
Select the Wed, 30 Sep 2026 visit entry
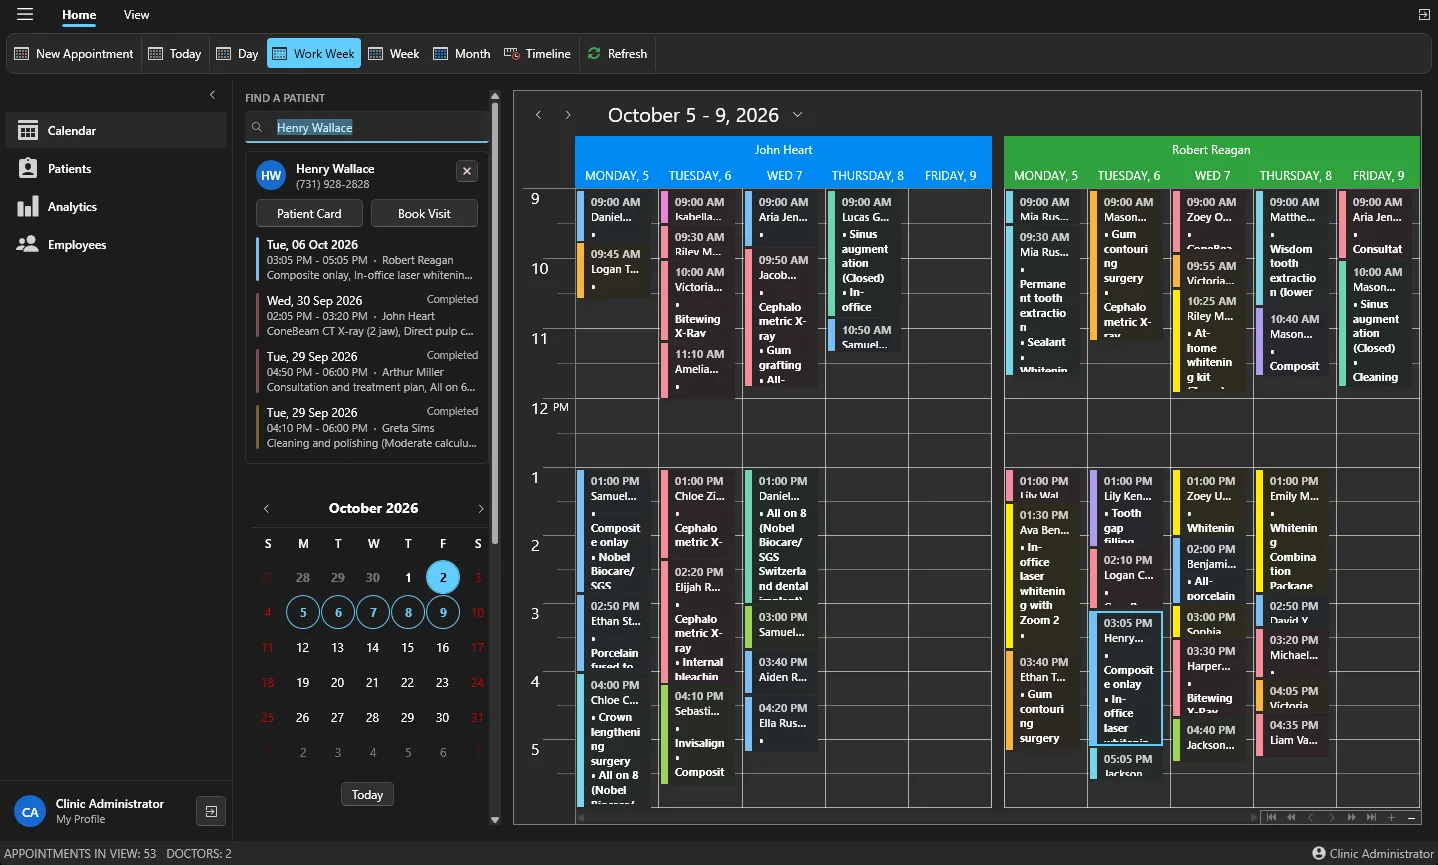pyautogui.click(x=368, y=316)
